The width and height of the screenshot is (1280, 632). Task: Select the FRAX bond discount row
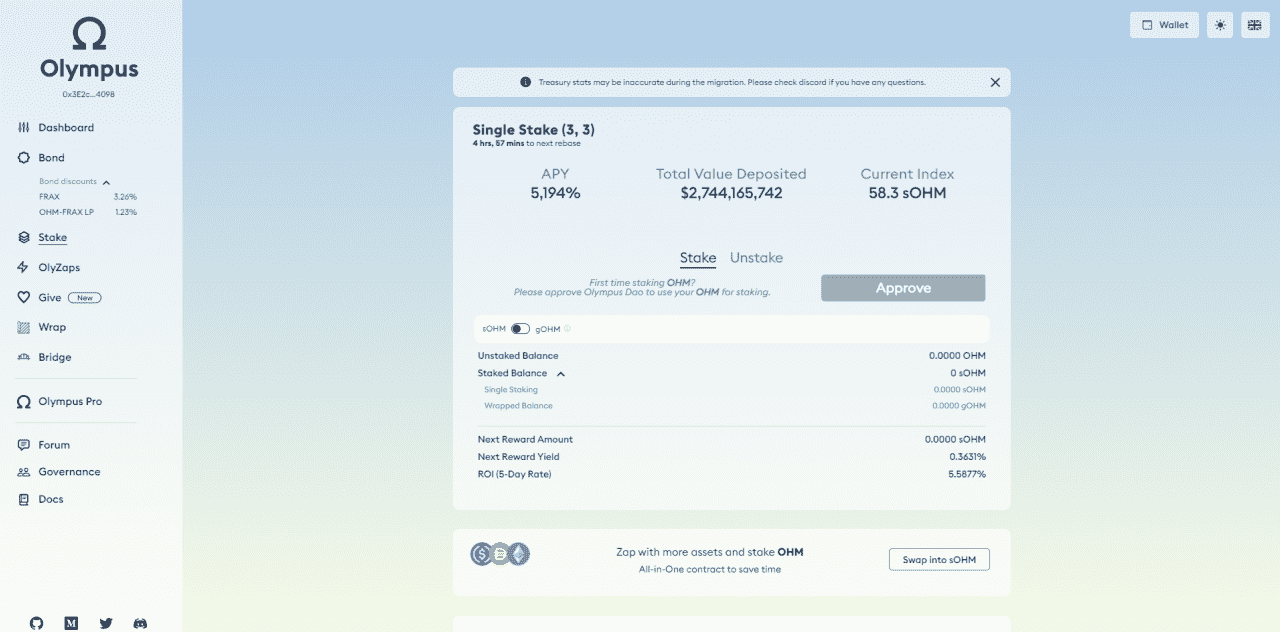tap(88, 197)
